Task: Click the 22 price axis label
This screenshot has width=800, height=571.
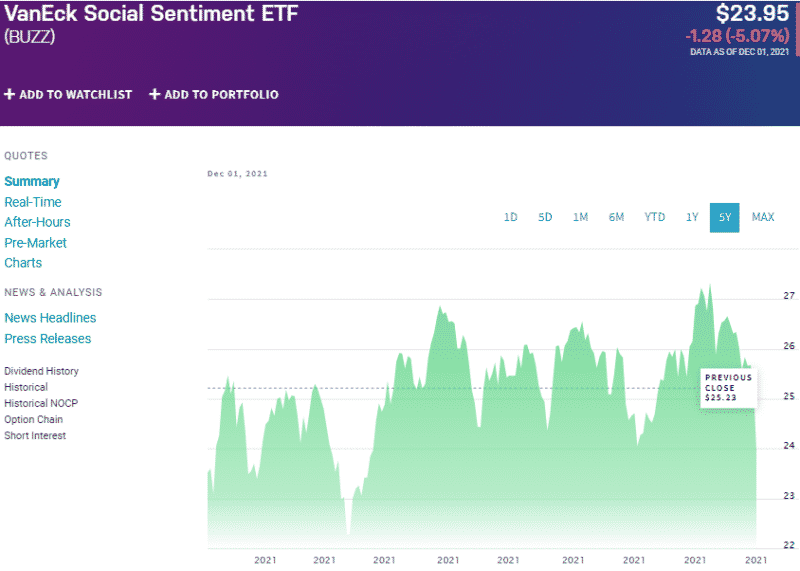Action: pyautogui.click(x=789, y=544)
